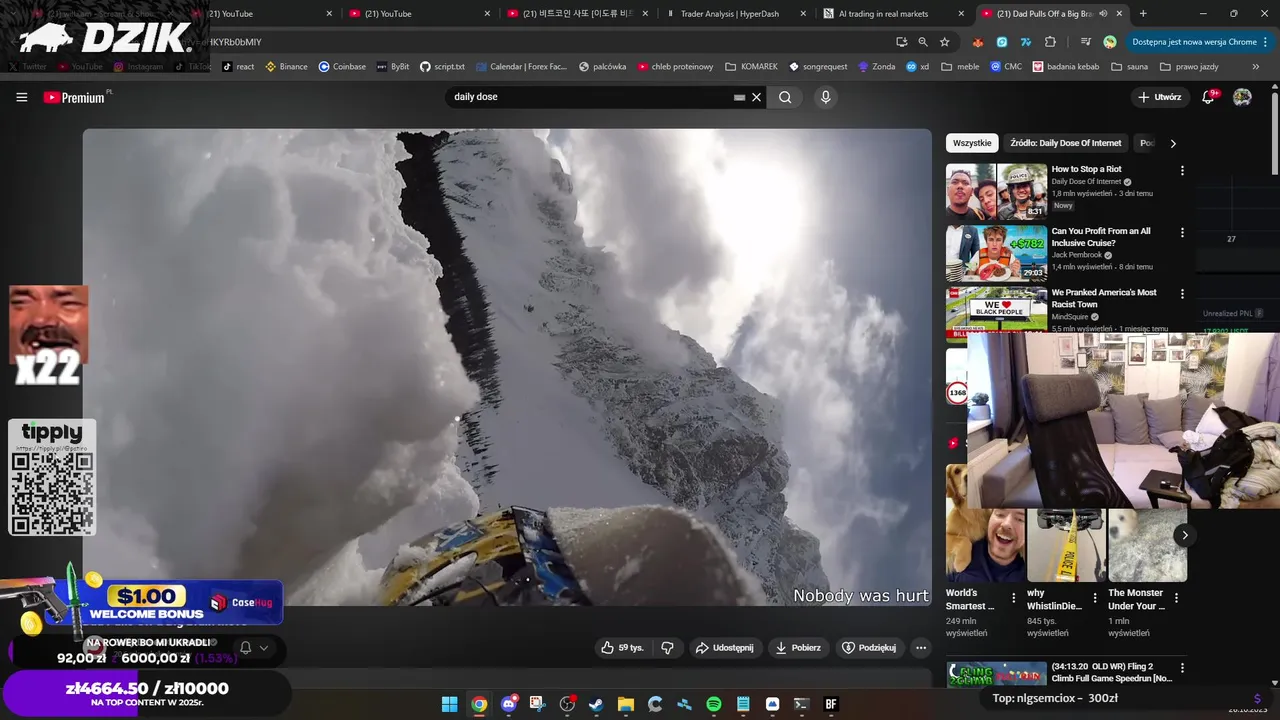Select Źródło: Daily Dose Of Internet chip

[1066, 143]
